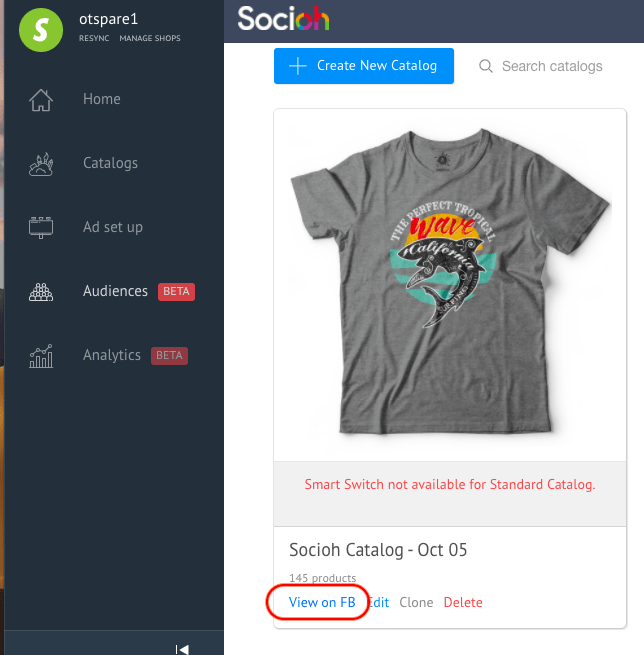Click the Ad set up billboard icon

click(41, 227)
